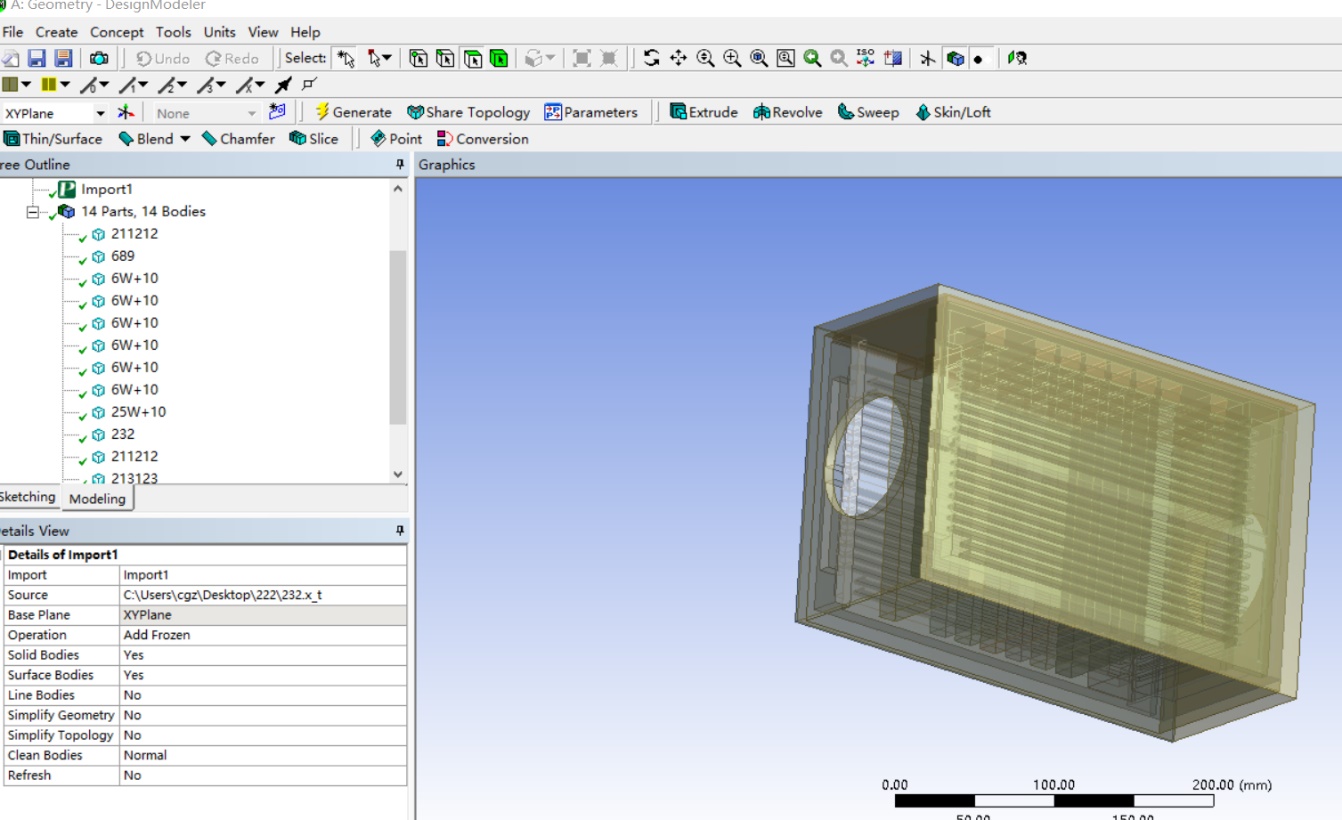
Task: Click the Generate lightning bolt button
Action: click(353, 112)
